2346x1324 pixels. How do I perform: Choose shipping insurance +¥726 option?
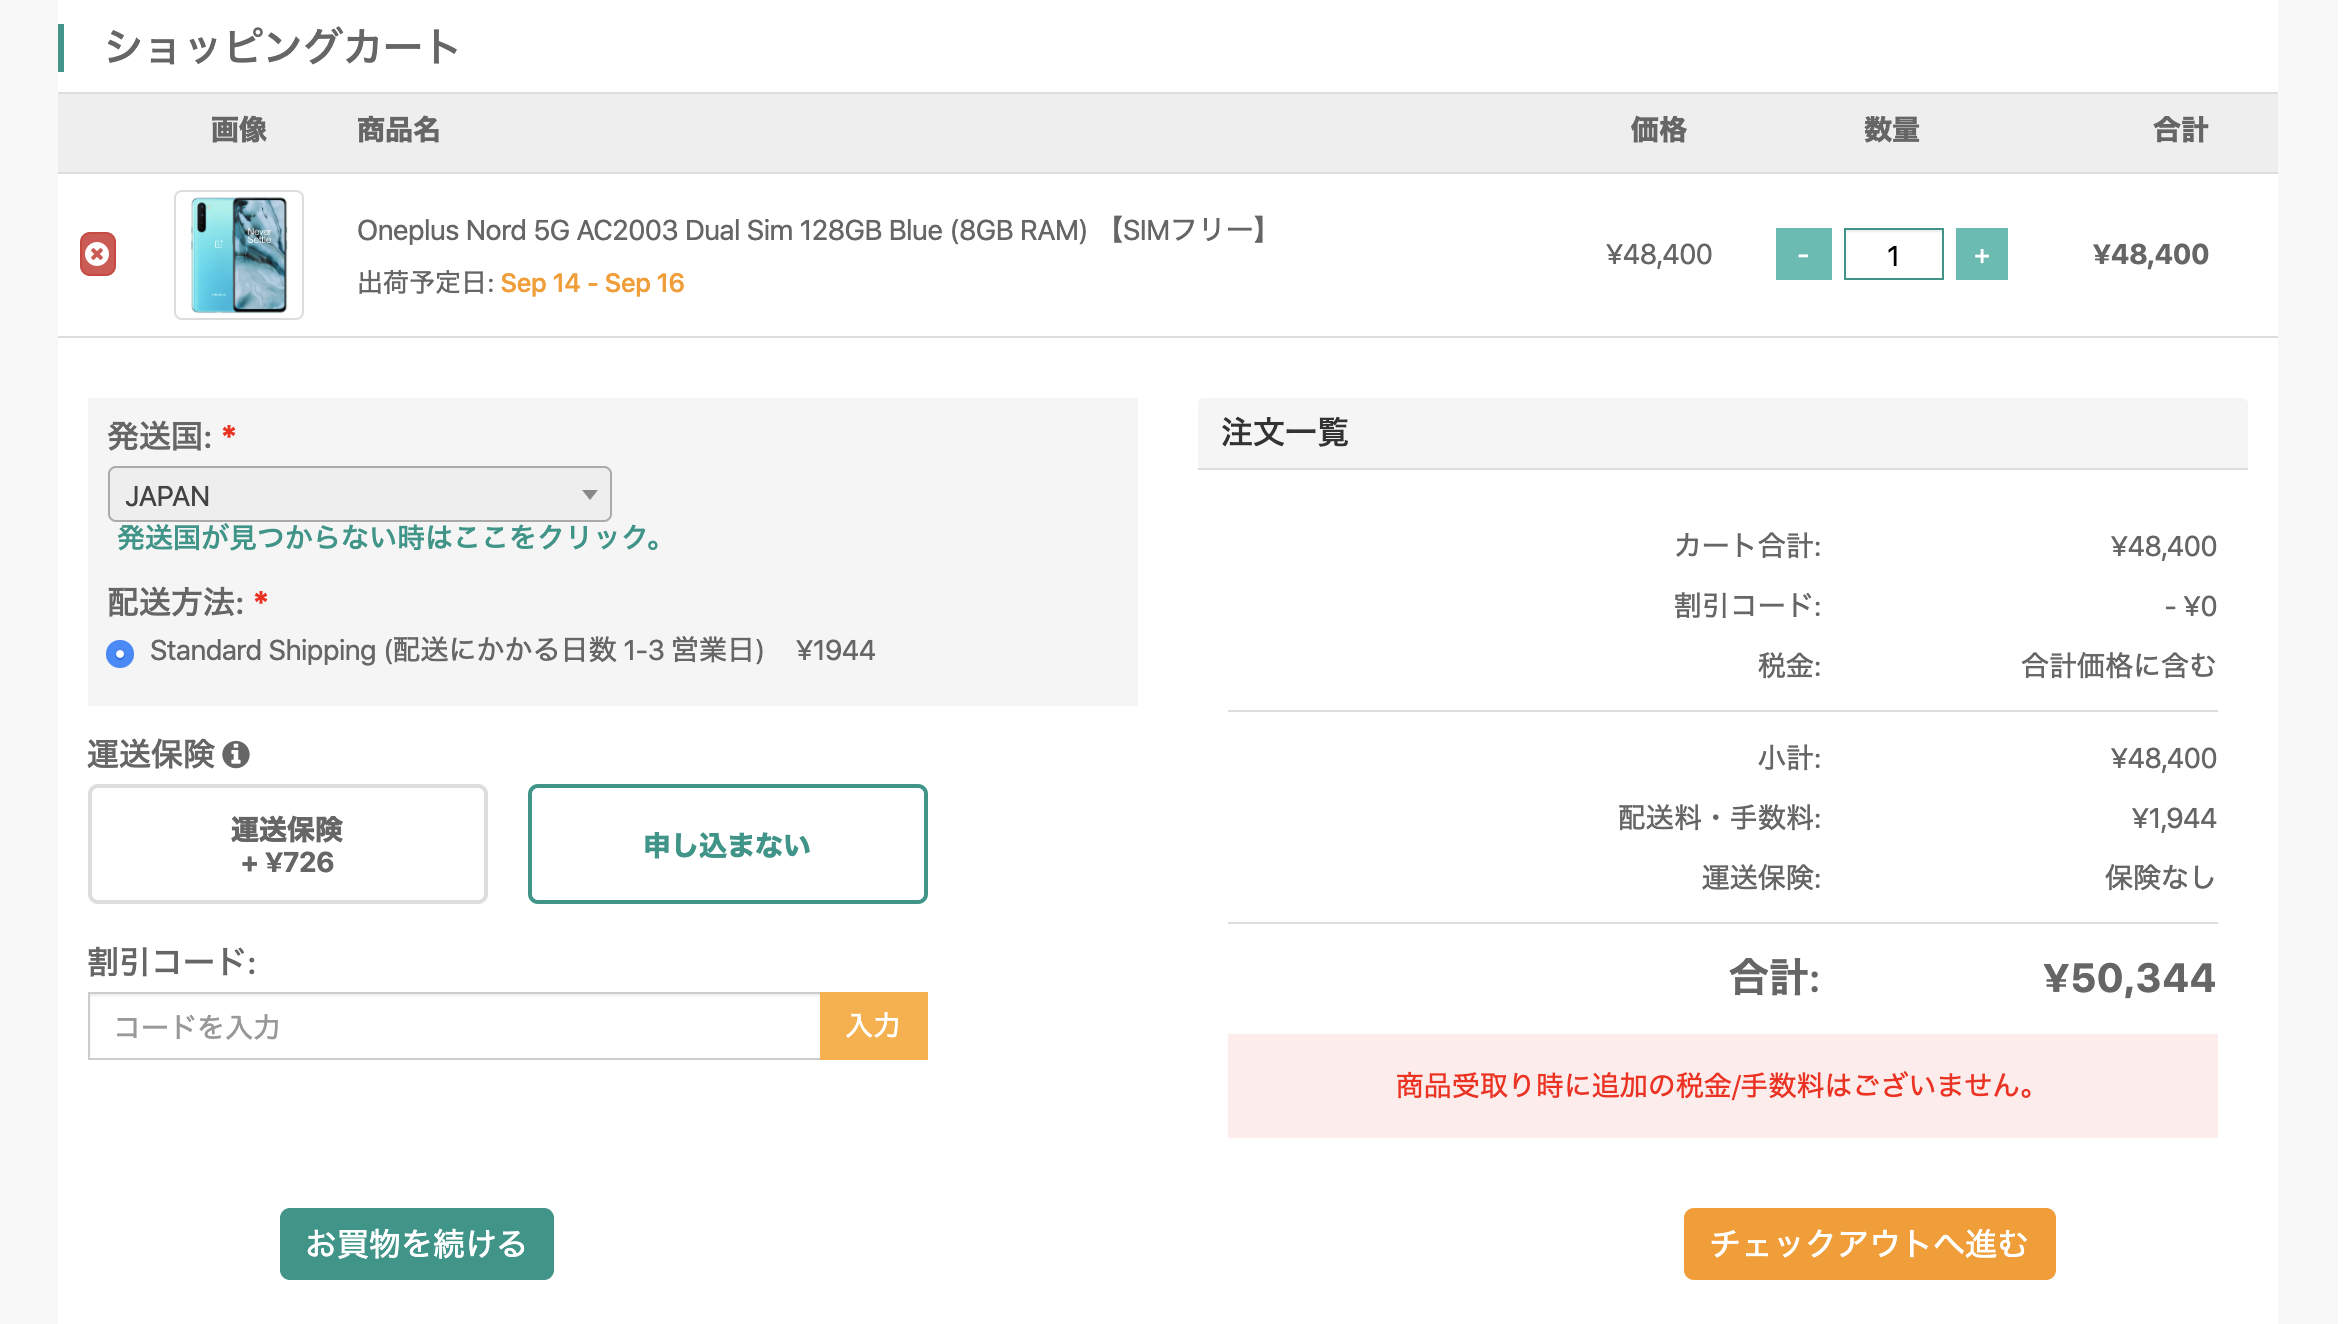288,844
